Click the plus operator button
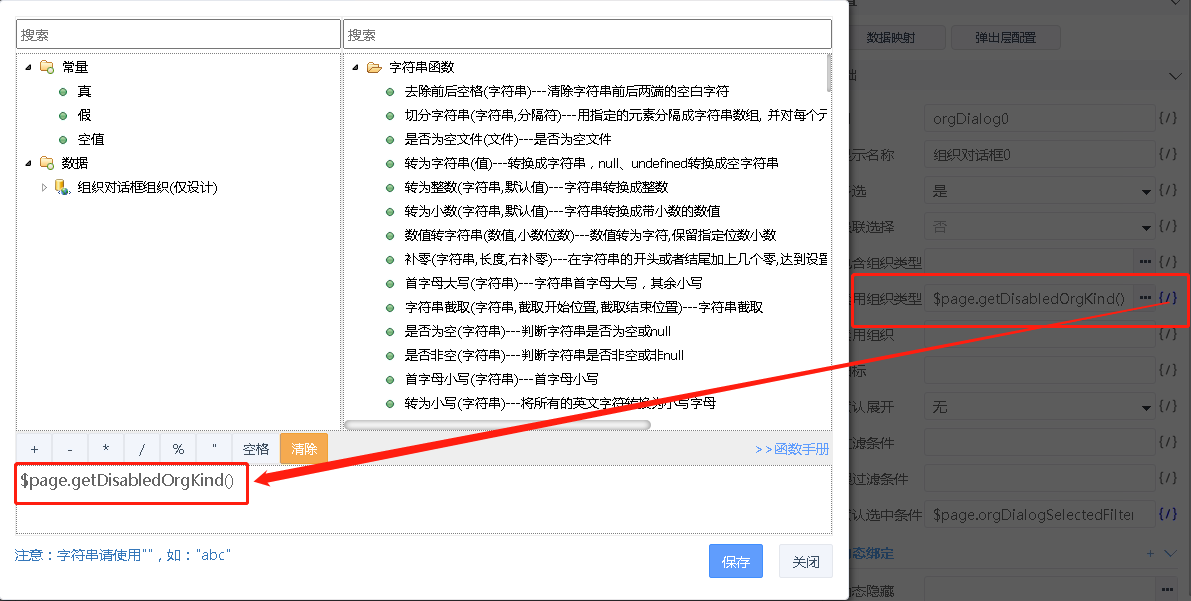 click(34, 449)
